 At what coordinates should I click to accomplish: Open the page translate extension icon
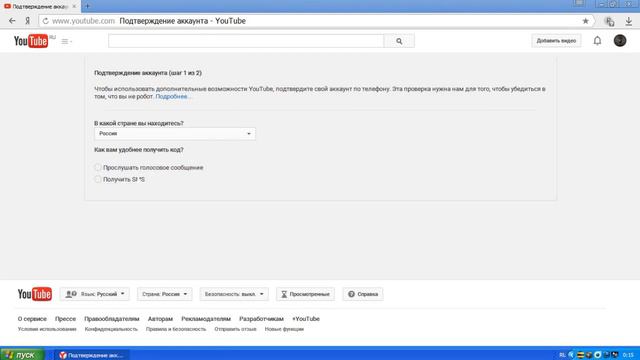610,21
